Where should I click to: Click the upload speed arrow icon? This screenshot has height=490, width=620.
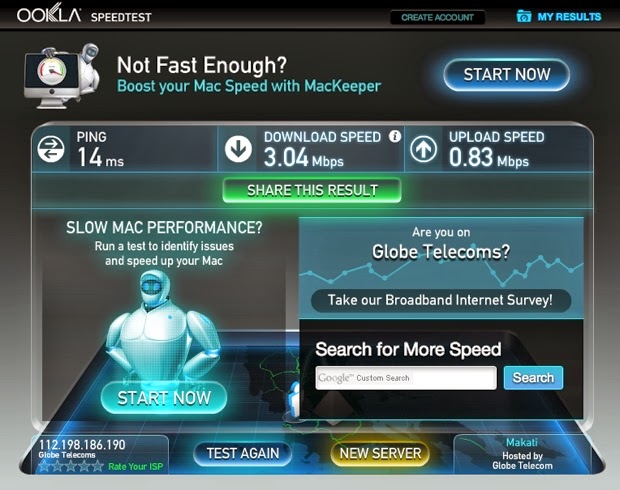click(x=423, y=149)
